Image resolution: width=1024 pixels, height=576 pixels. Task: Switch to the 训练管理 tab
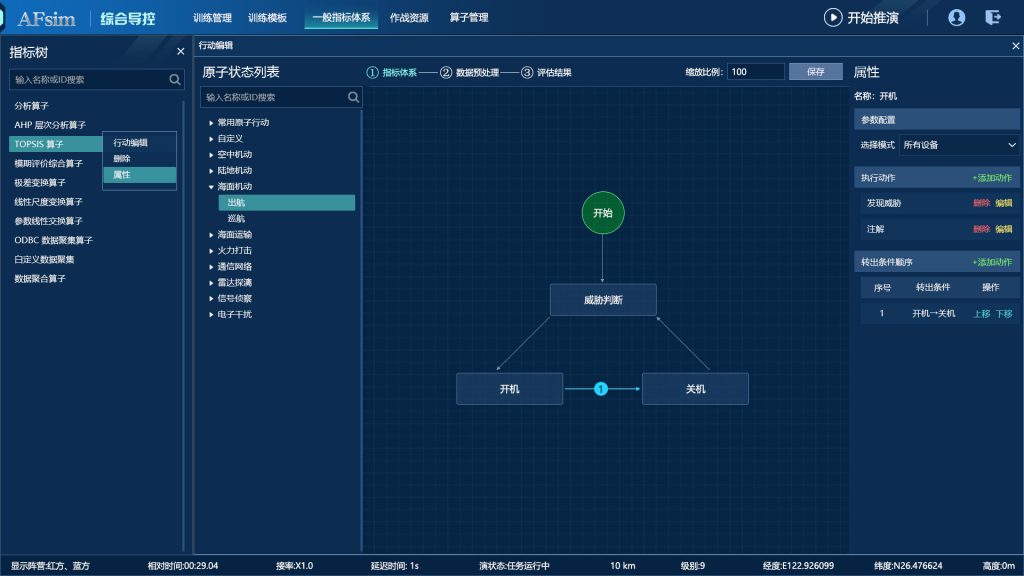(x=212, y=18)
